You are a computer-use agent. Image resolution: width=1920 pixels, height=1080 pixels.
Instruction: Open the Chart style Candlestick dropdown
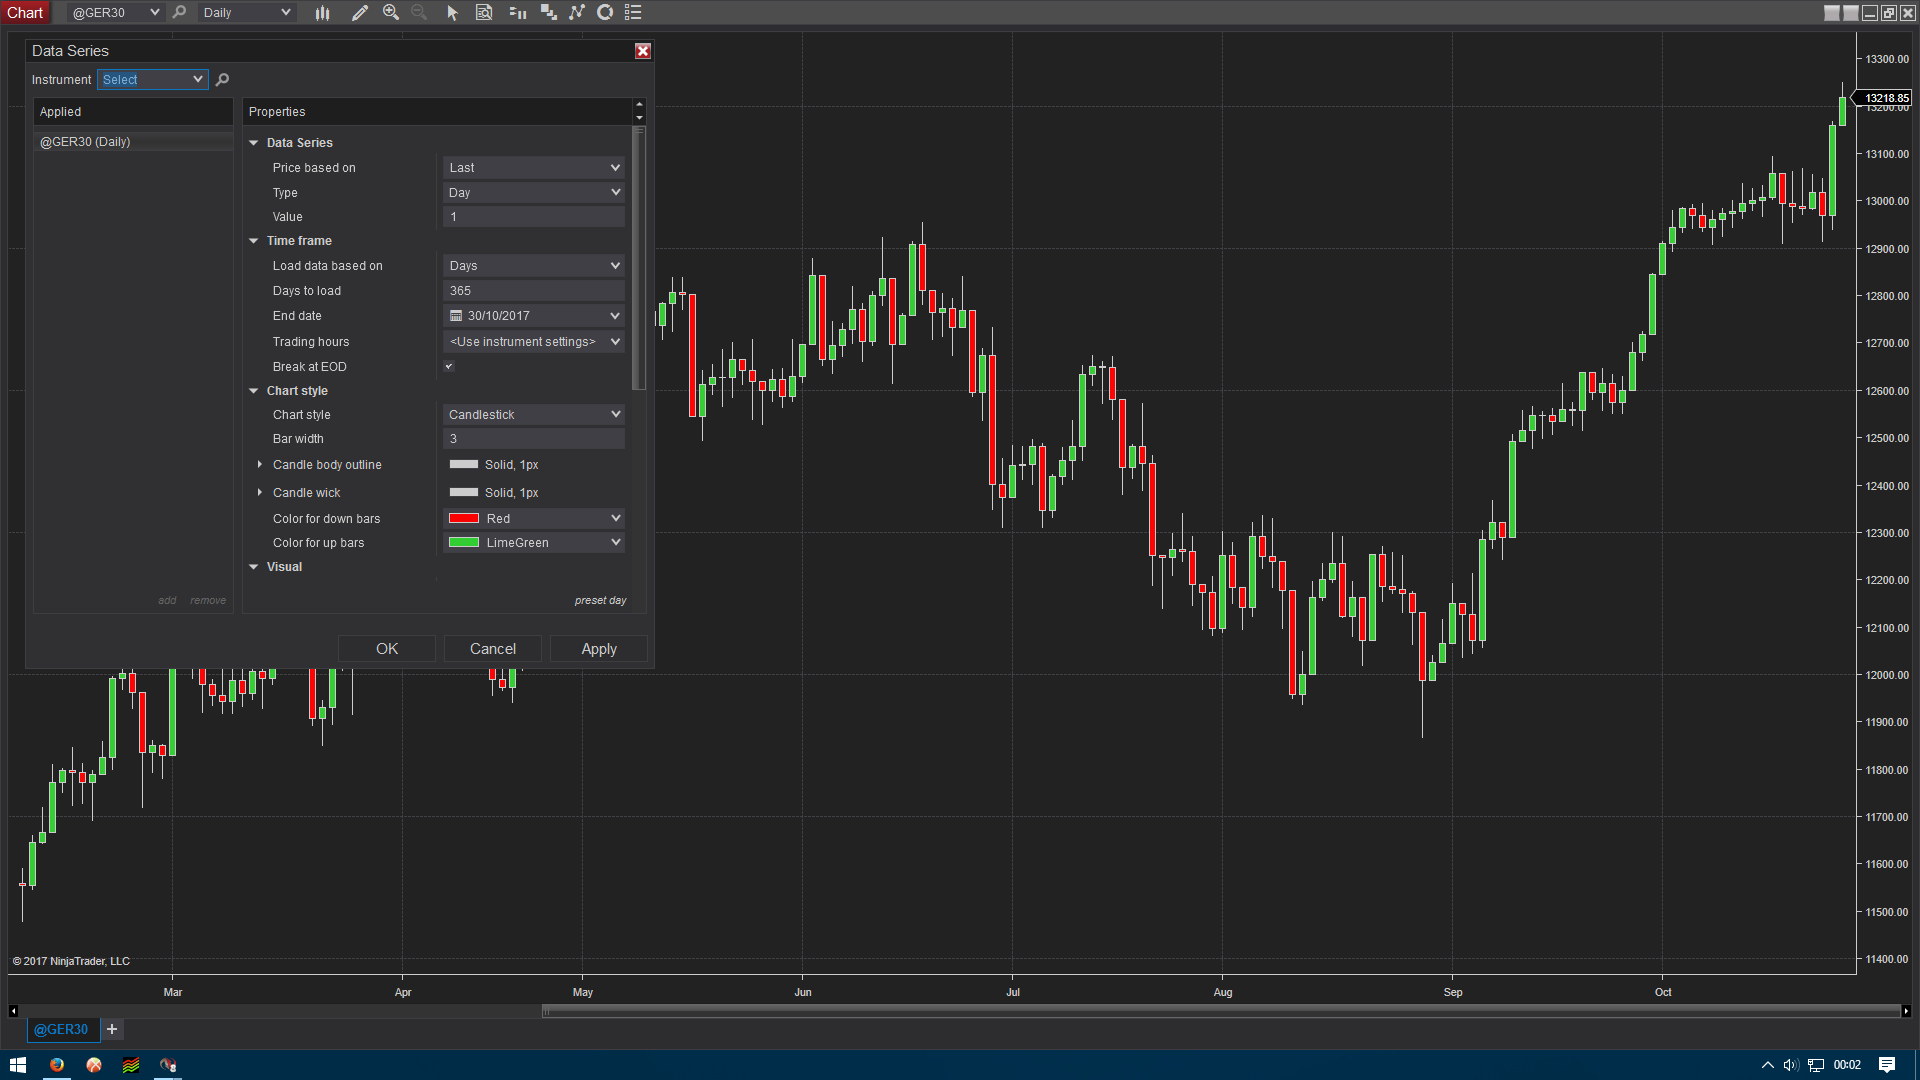tap(534, 415)
